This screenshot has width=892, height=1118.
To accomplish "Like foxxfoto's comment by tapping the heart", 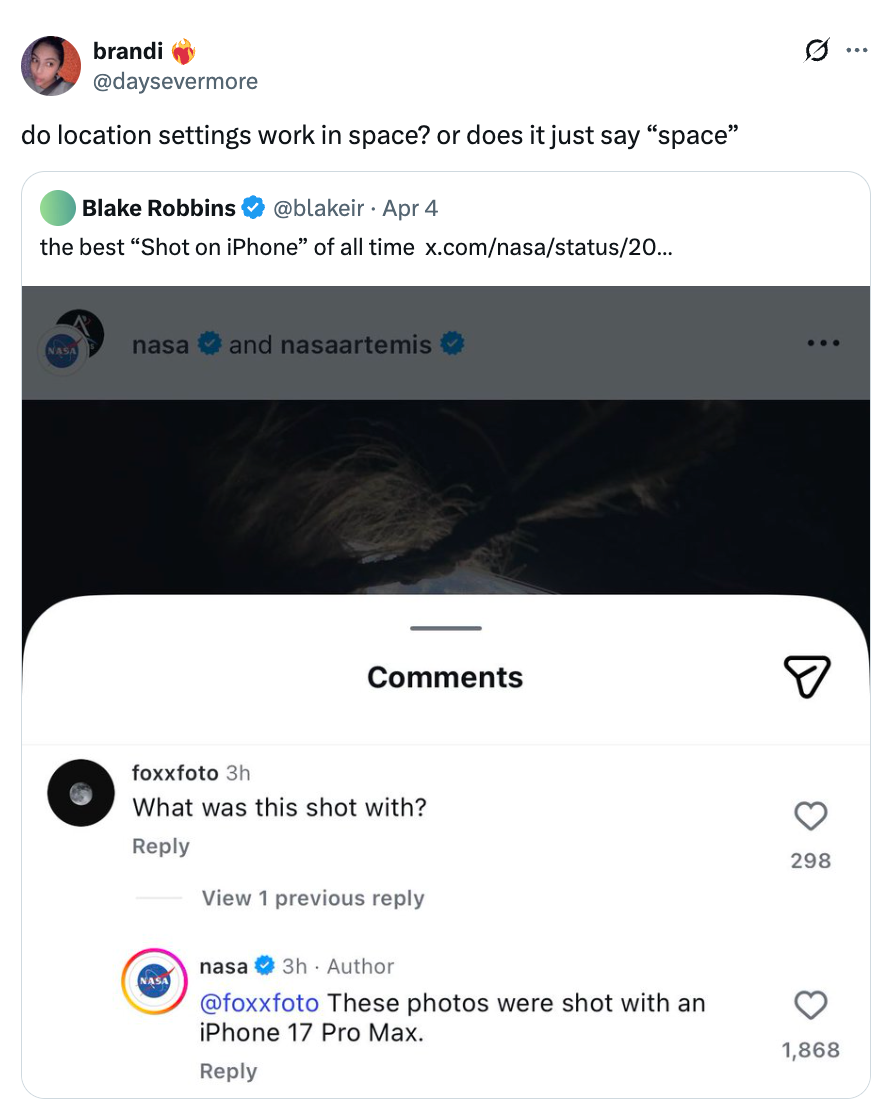I will point(810,816).
